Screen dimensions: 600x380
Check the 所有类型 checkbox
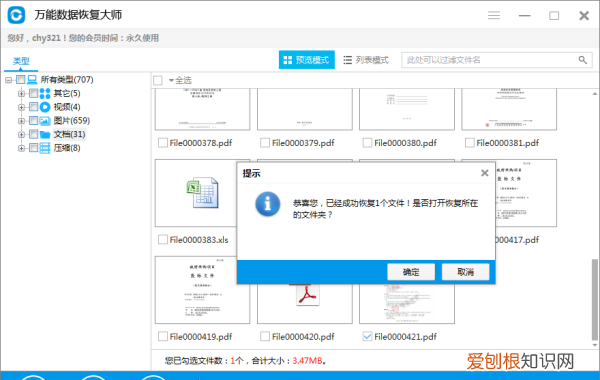tap(21, 80)
